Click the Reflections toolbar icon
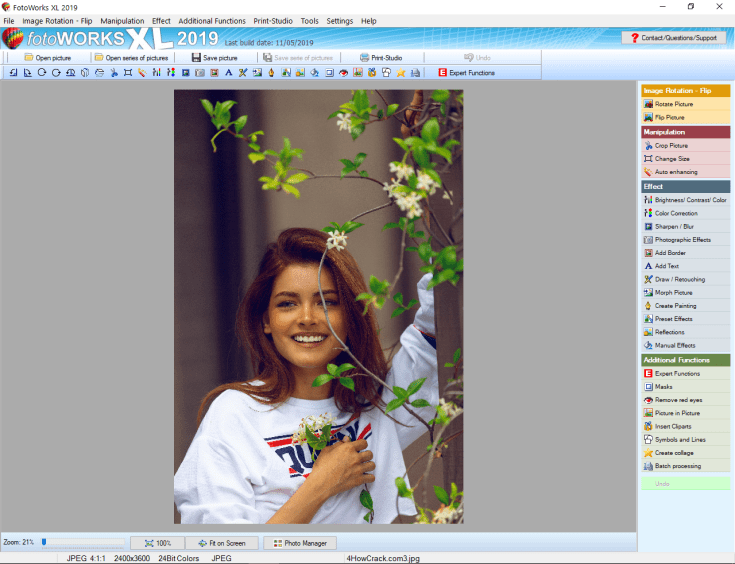 (300, 73)
